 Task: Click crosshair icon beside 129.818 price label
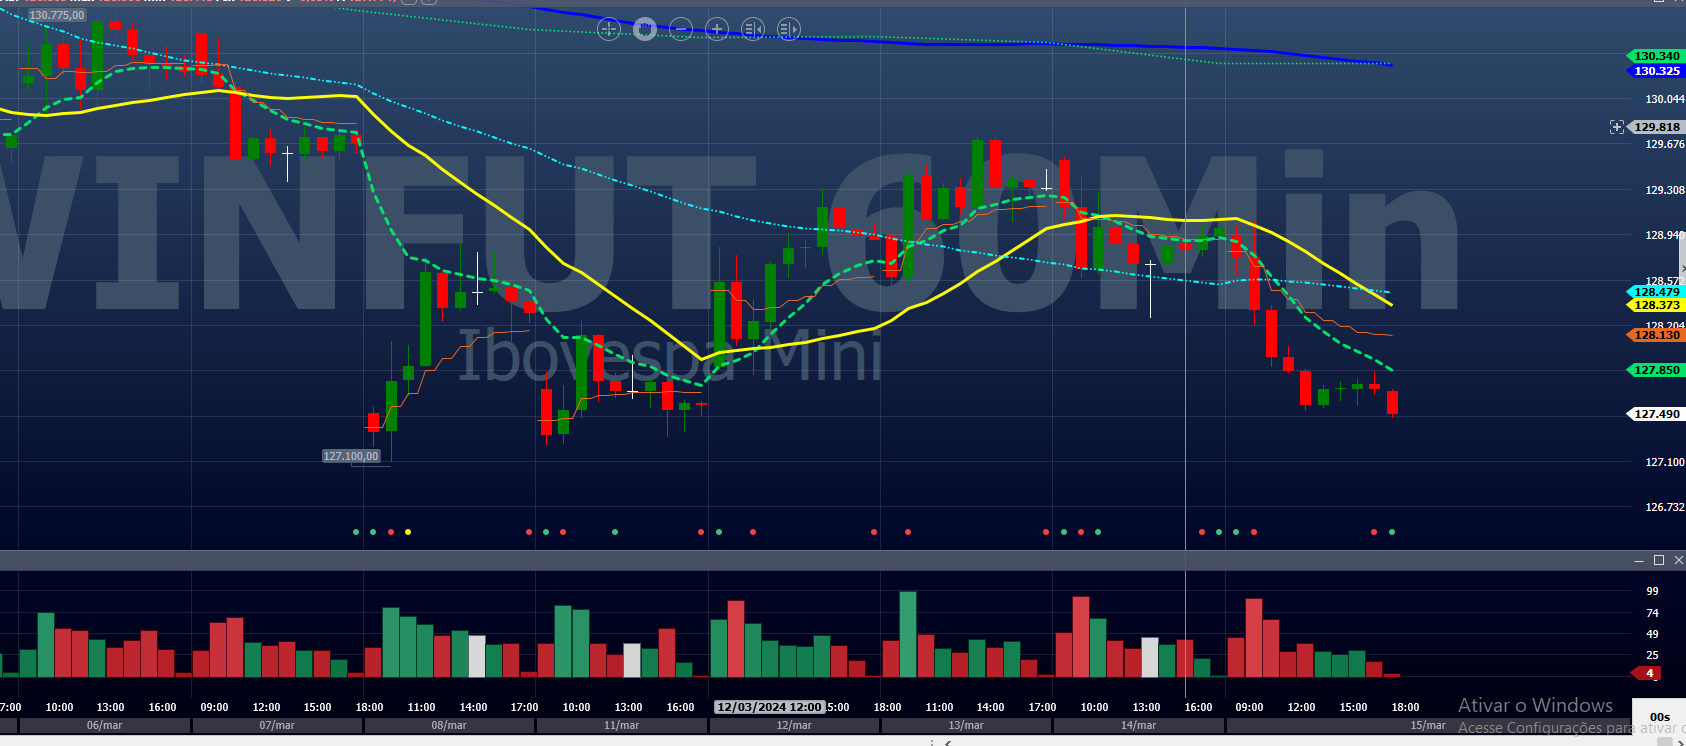(x=1617, y=127)
